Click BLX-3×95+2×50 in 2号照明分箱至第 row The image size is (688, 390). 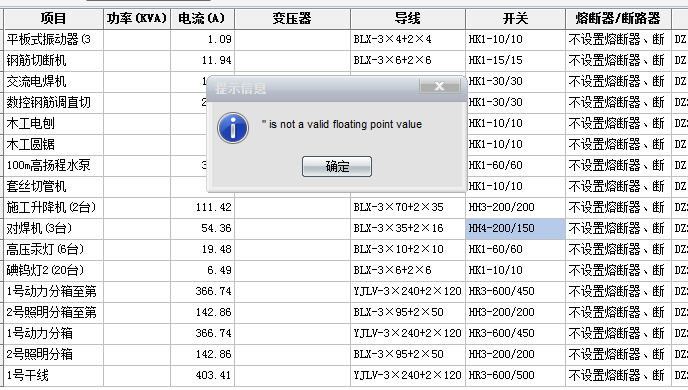408,313
